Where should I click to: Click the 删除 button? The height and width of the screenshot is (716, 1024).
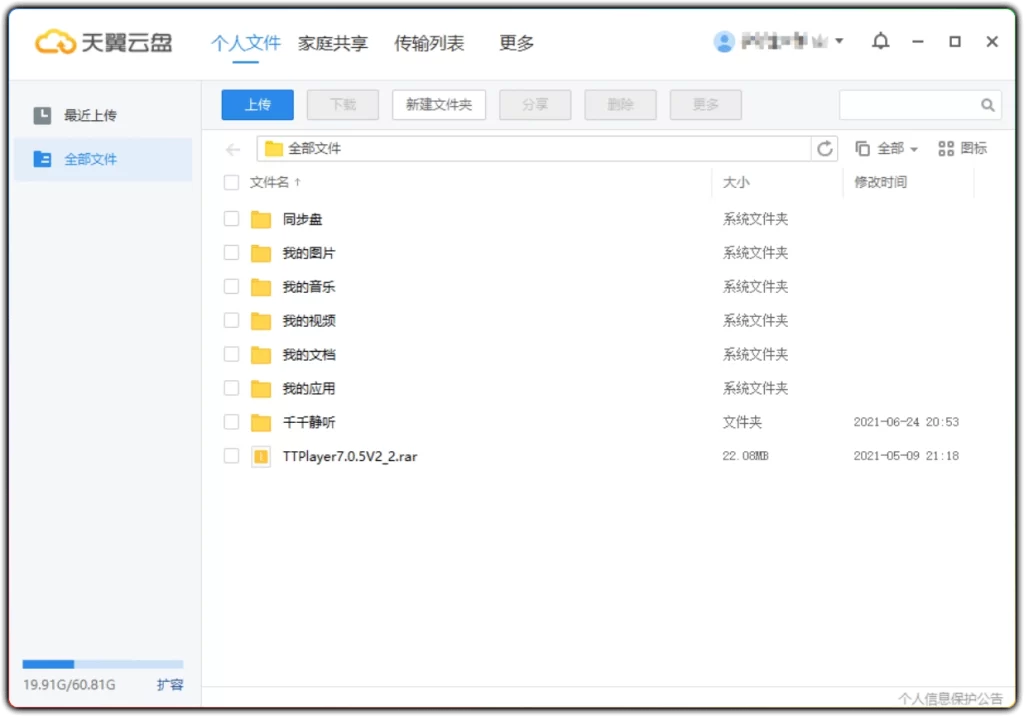click(x=620, y=105)
